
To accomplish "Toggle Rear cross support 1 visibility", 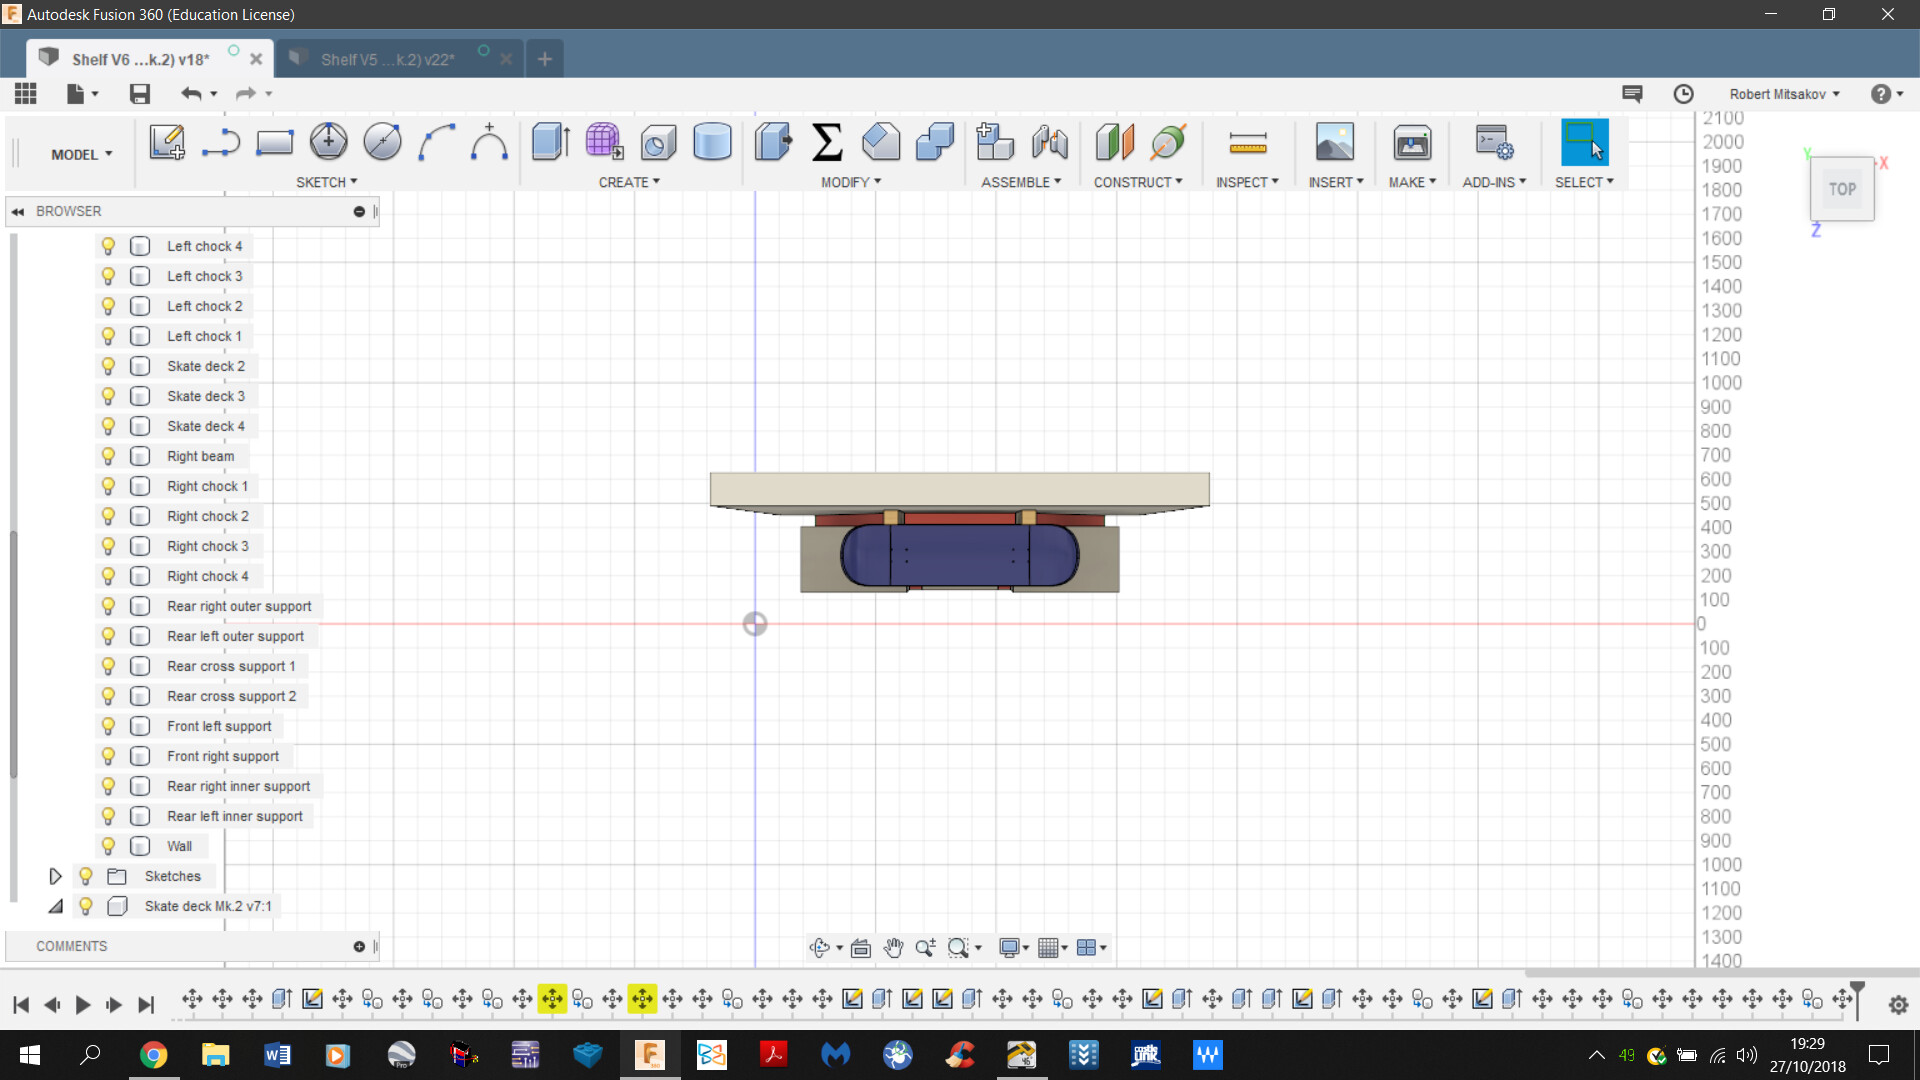I will point(108,666).
